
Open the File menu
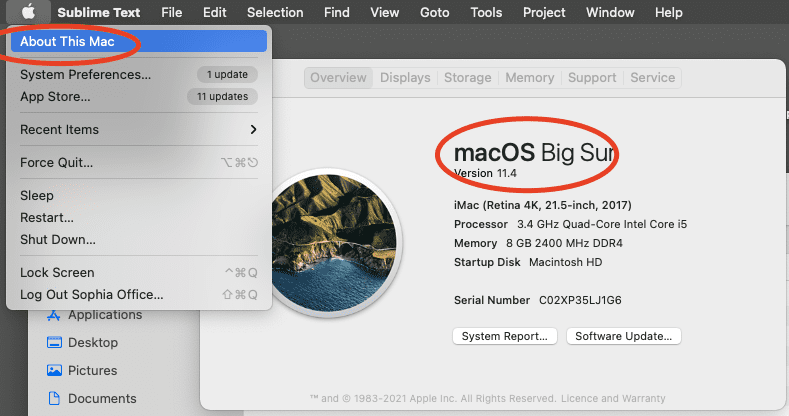pyautogui.click(x=172, y=12)
